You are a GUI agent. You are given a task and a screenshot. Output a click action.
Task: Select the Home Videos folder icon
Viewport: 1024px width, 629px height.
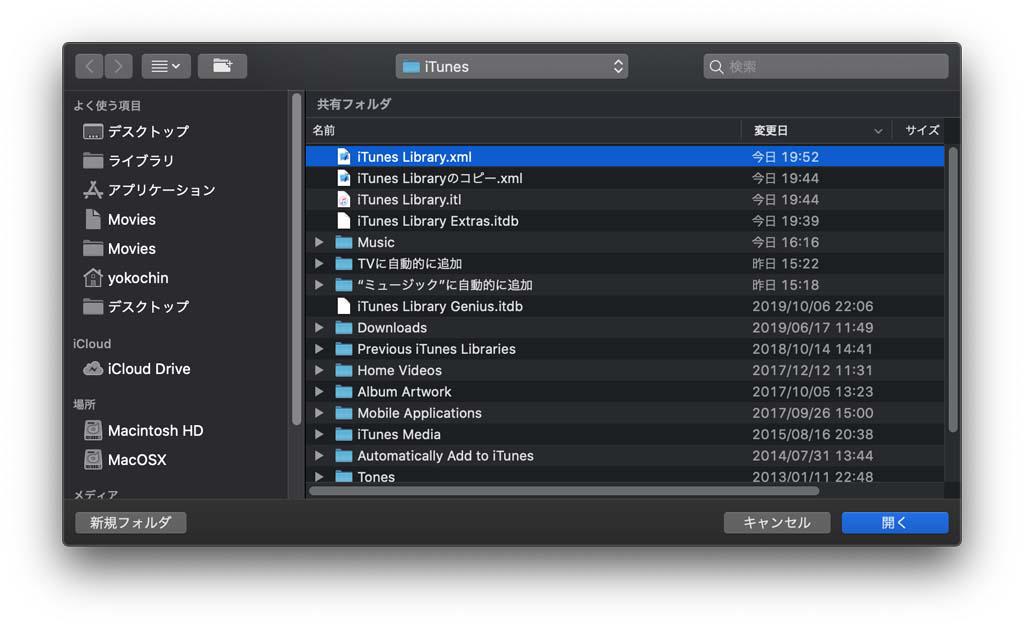click(x=344, y=370)
